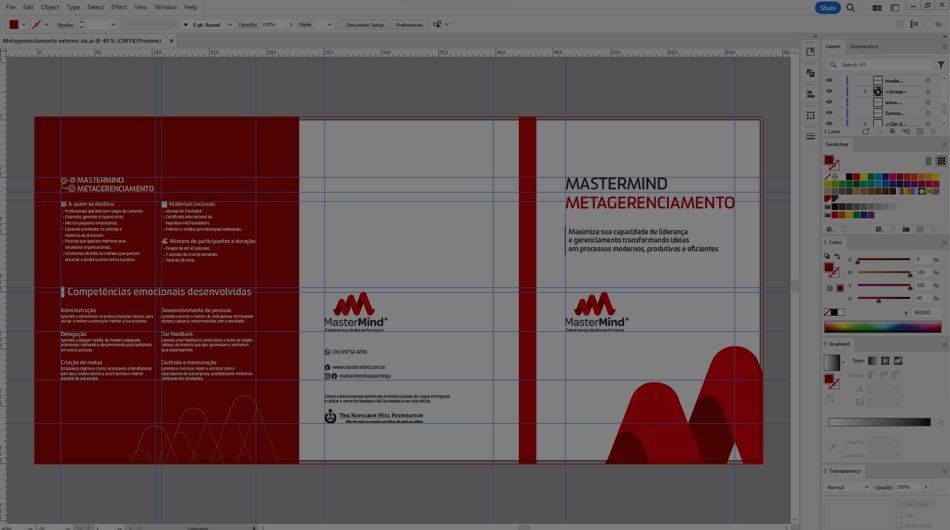Viewport: 950px width, 530px height.
Task: Open the Align panel from the collapsed dock
Action: (x=811, y=94)
